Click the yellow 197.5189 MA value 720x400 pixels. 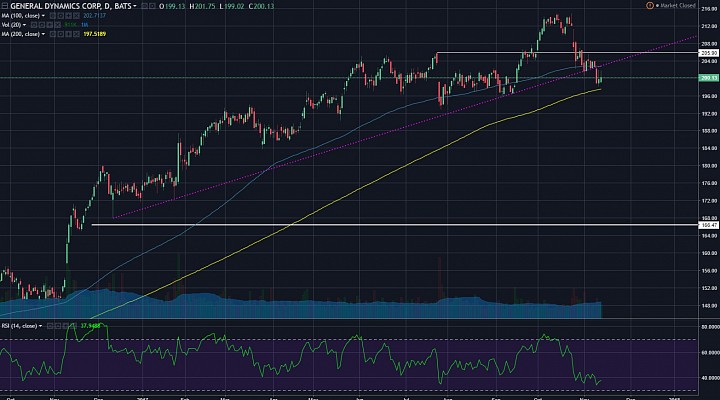point(95,34)
